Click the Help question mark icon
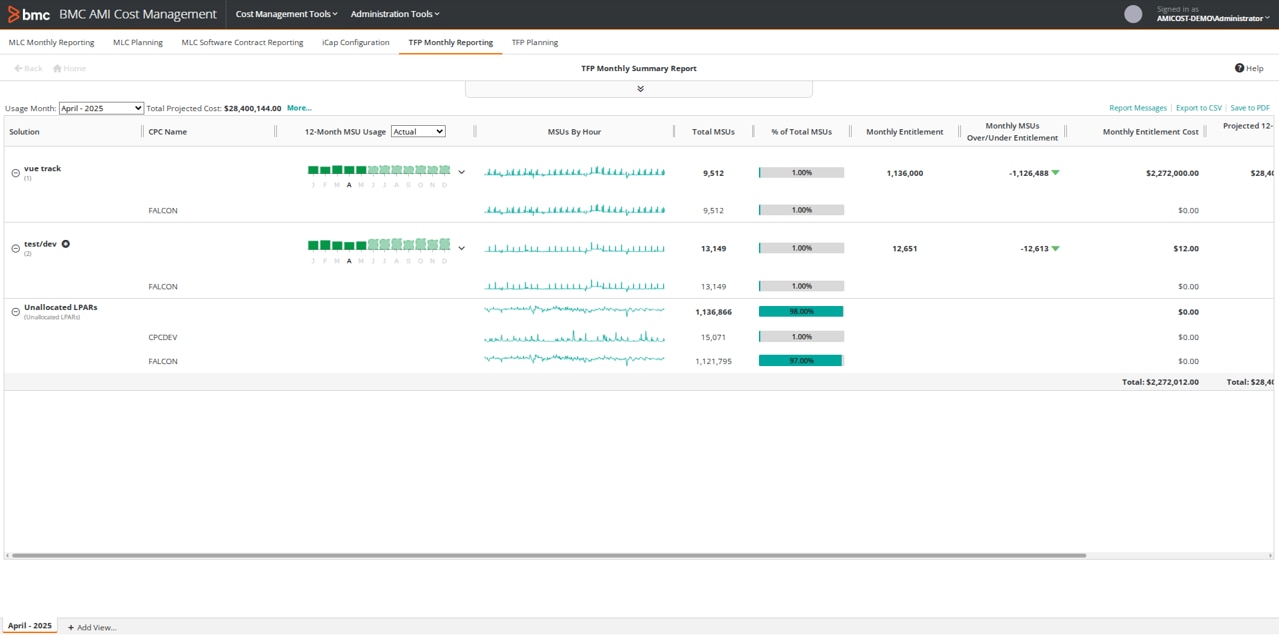Viewport: 1279px width, 635px height. [1239, 68]
